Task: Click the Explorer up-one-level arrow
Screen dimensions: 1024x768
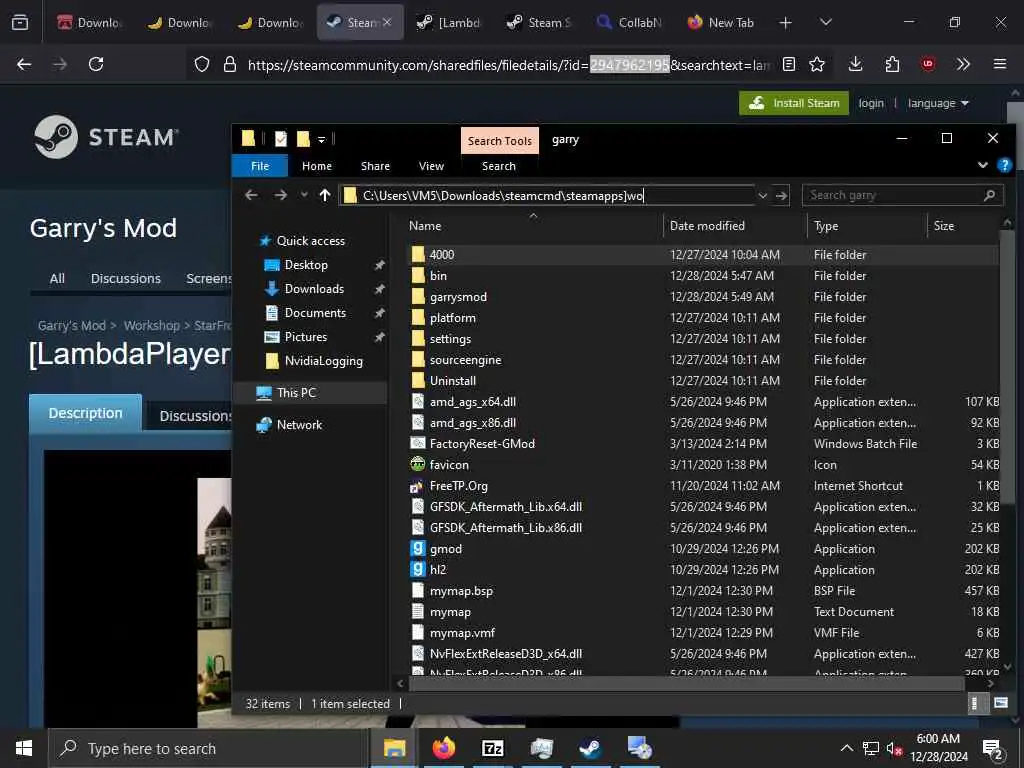Action: tap(325, 195)
